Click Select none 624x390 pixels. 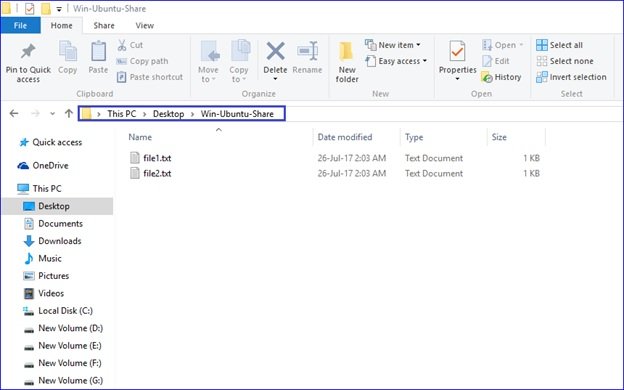(565, 61)
